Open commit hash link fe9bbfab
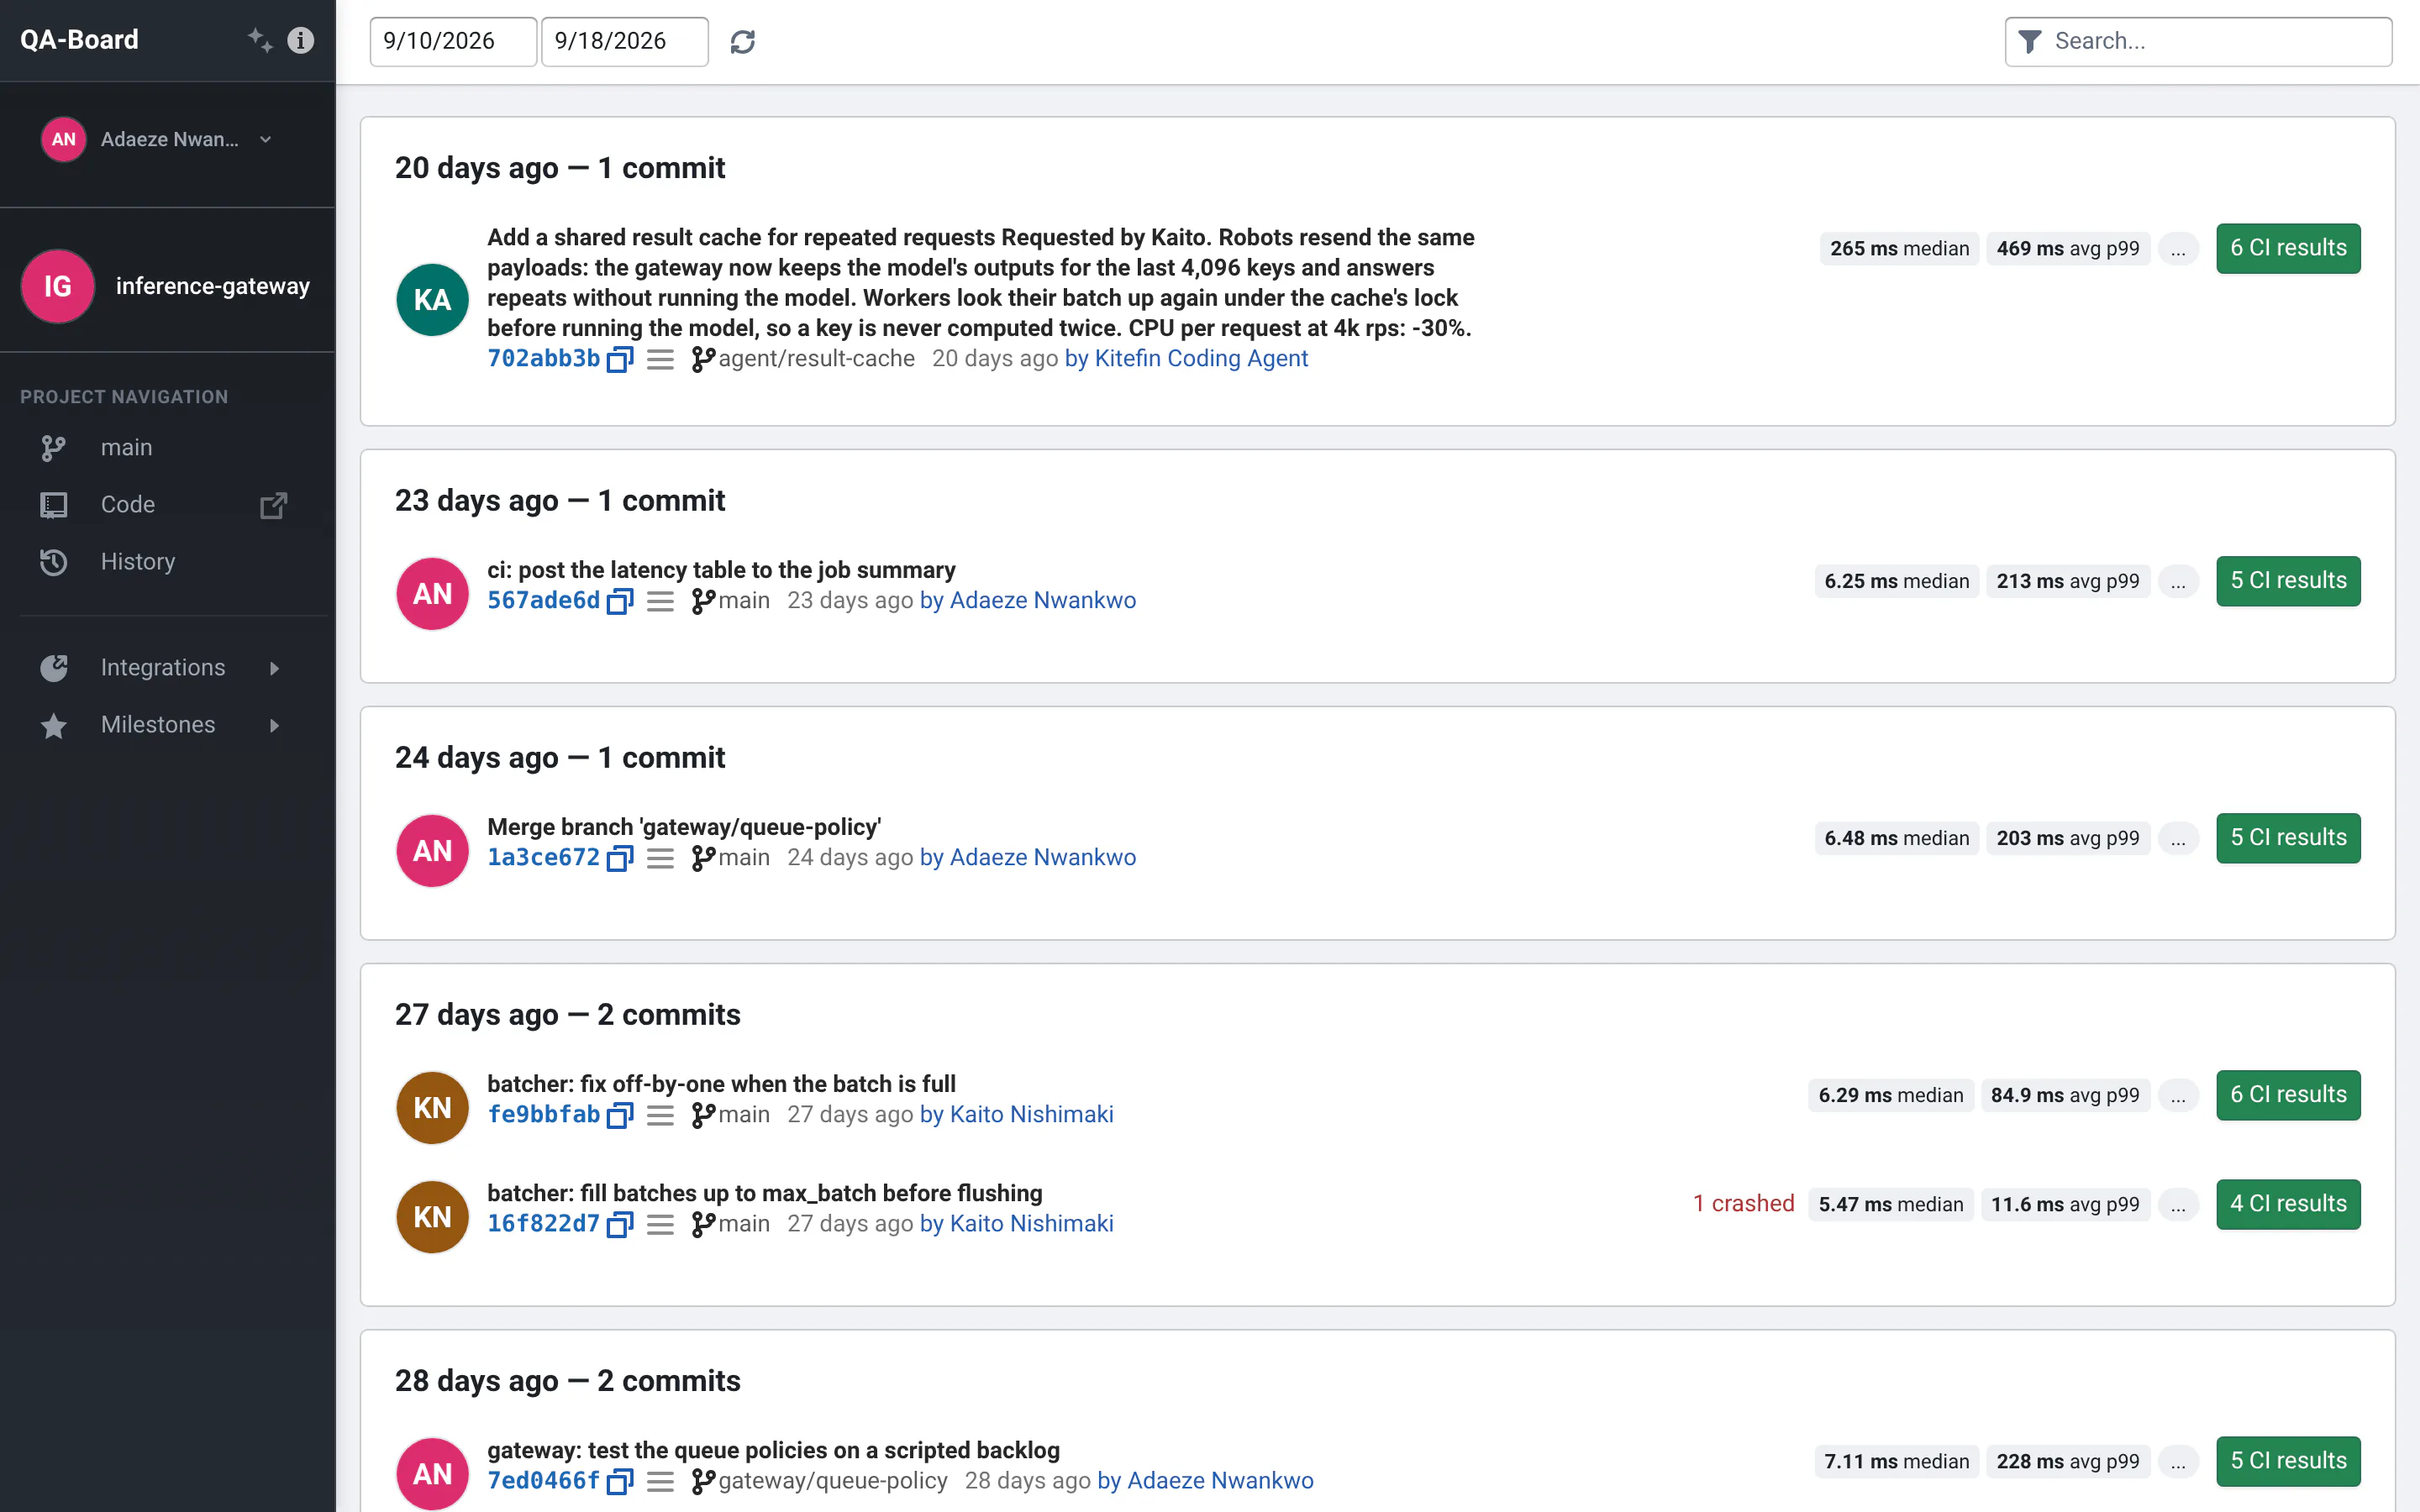 pos(543,1115)
